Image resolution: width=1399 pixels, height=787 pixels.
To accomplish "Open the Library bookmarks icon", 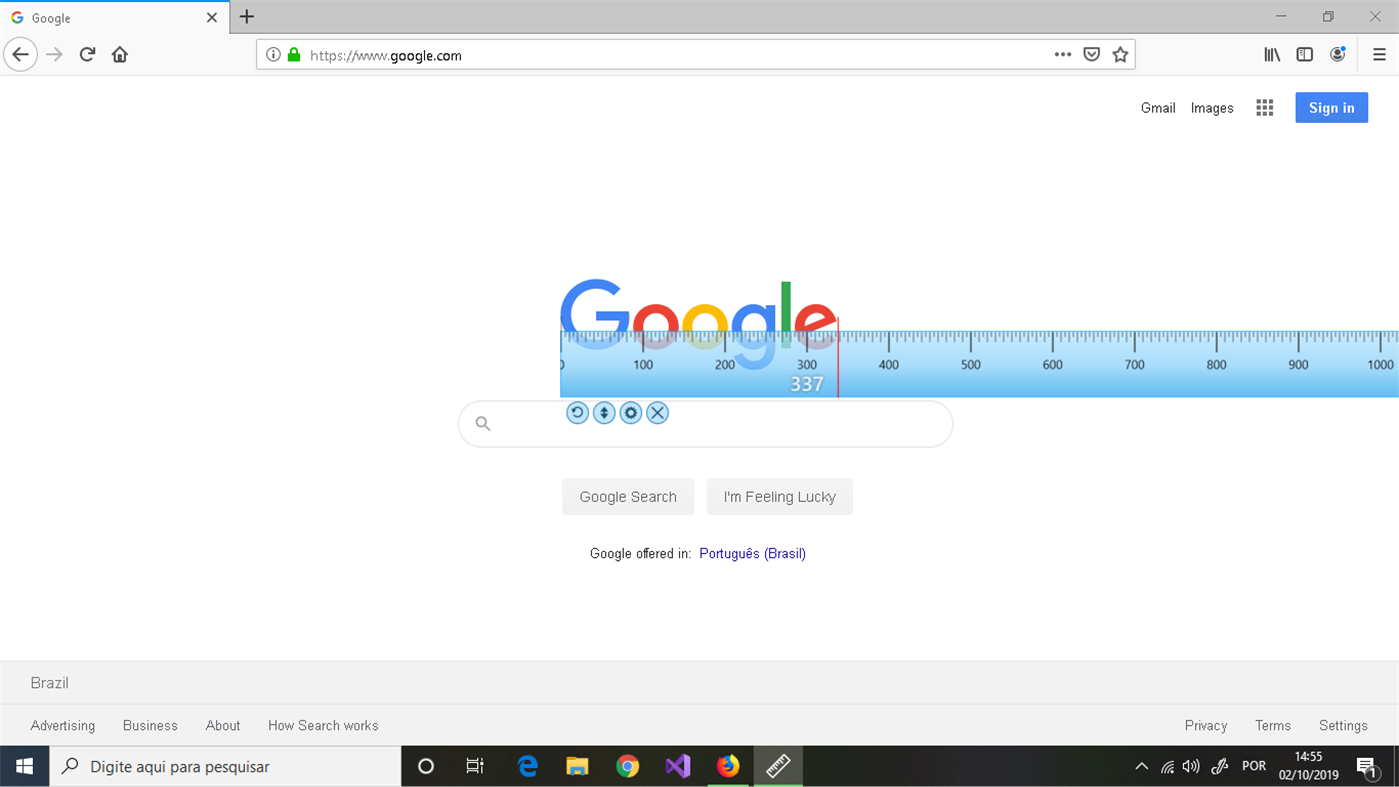I will click(1272, 55).
